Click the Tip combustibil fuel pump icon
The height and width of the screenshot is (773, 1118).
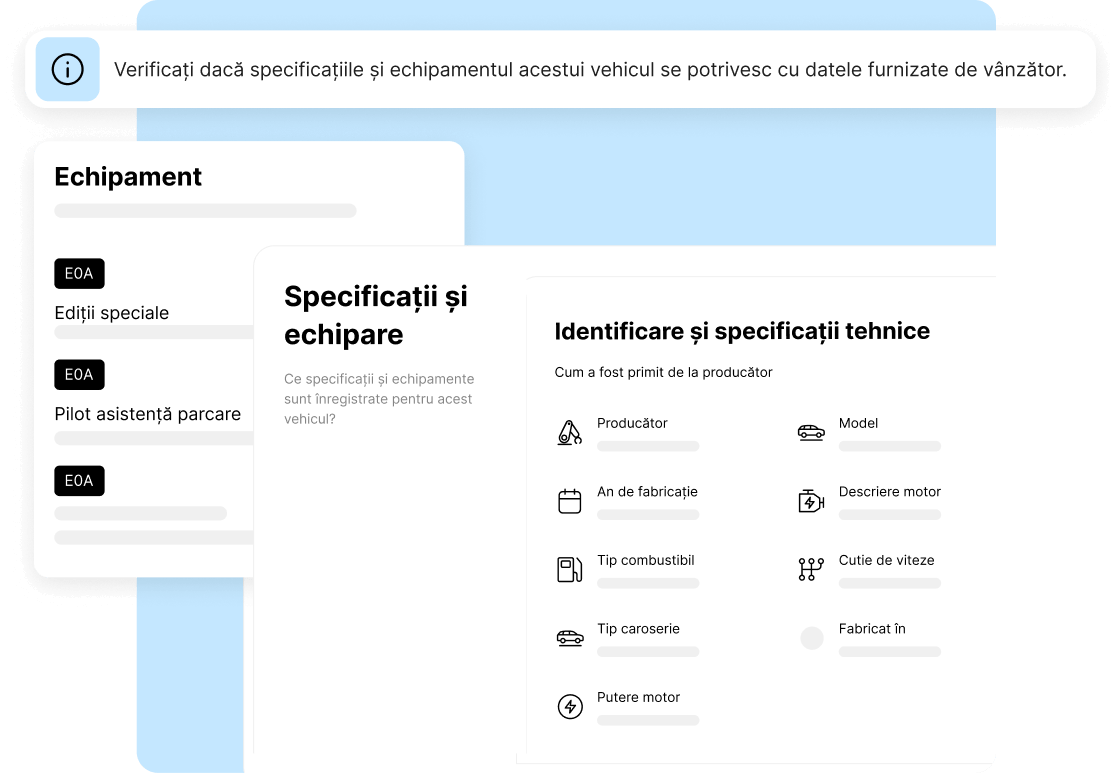click(569, 570)
